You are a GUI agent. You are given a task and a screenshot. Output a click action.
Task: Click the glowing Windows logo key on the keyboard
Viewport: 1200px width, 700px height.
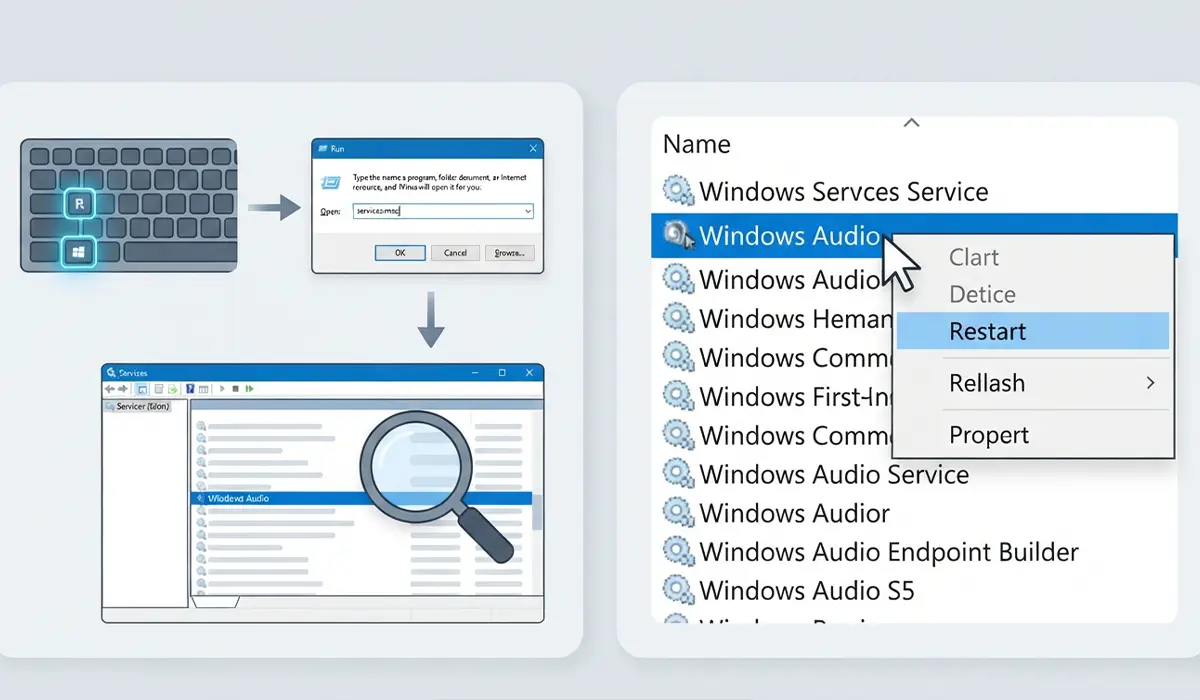point(79,251)
